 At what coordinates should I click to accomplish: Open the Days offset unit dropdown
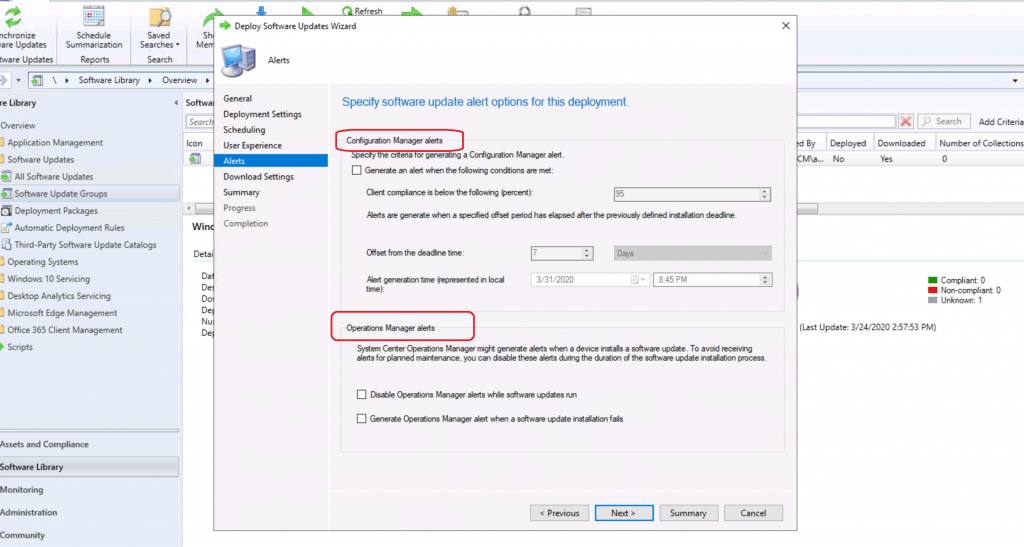click(x=692, y=253)
